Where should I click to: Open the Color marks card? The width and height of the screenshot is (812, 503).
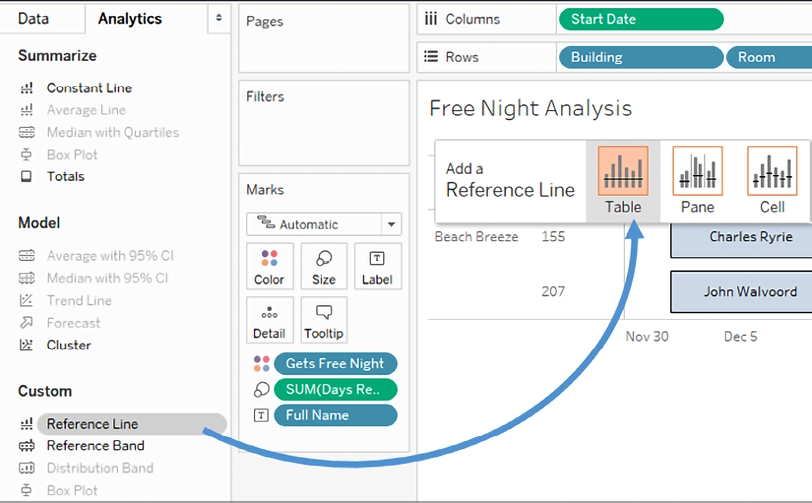point(269,267)
